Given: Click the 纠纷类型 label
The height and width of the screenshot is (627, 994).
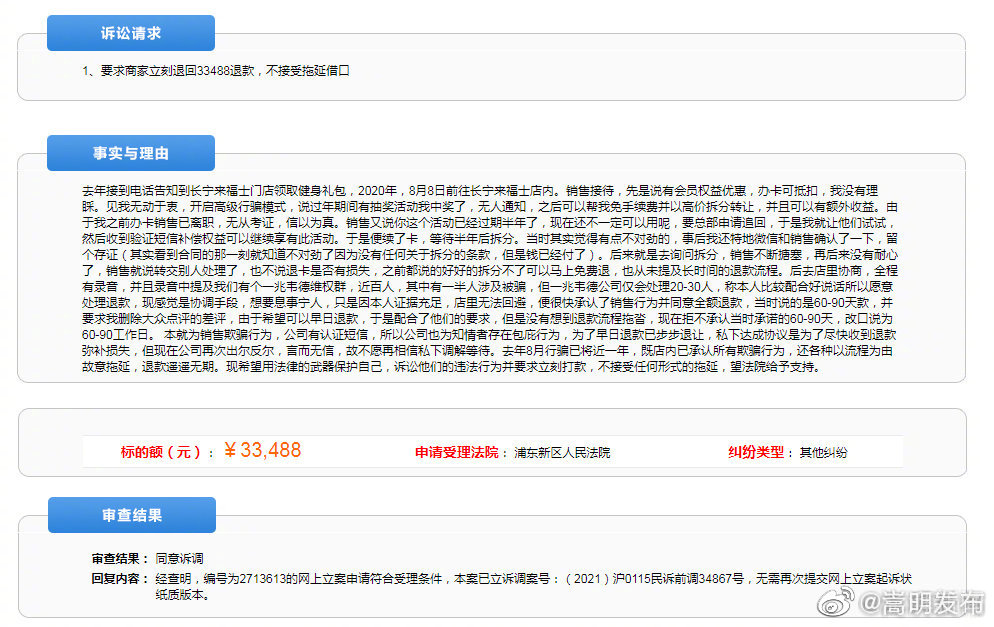Looking at the screenshot, I should click(x=755, y=452).
